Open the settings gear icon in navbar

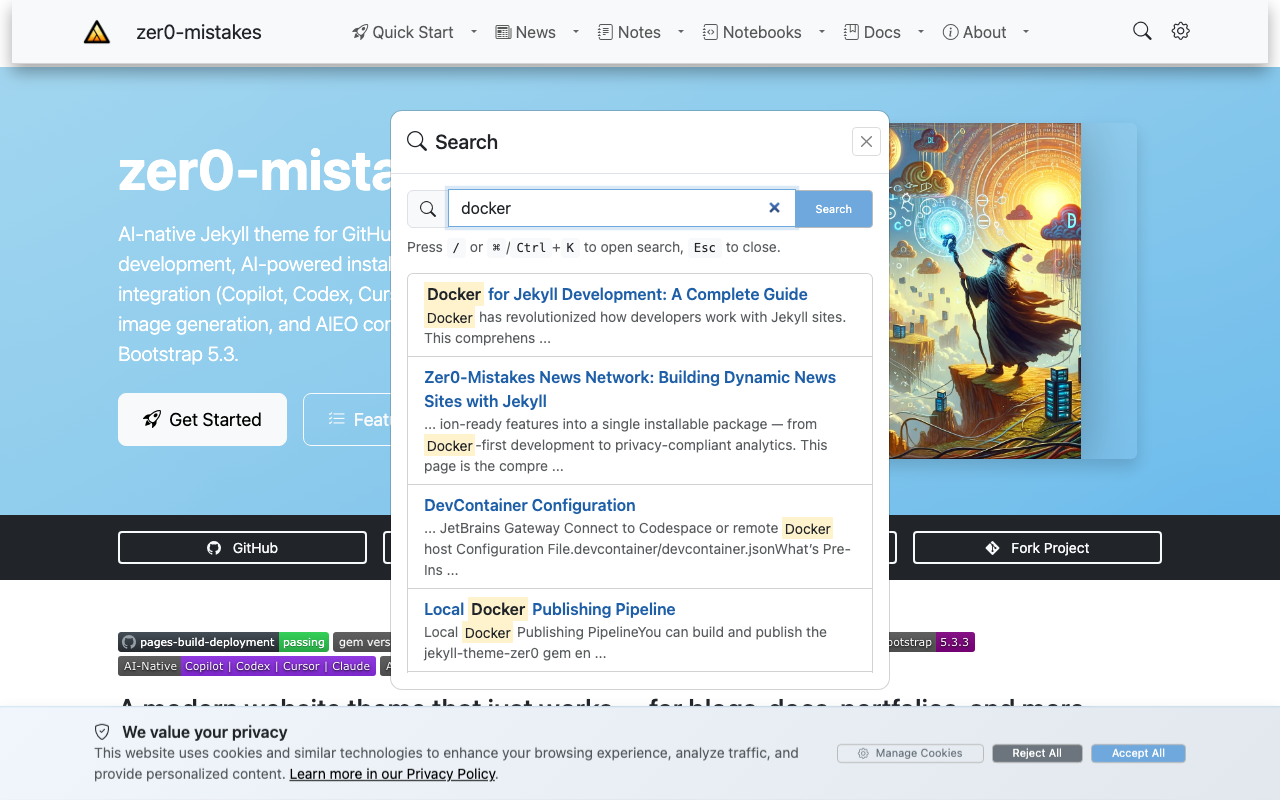[1181, 31]
